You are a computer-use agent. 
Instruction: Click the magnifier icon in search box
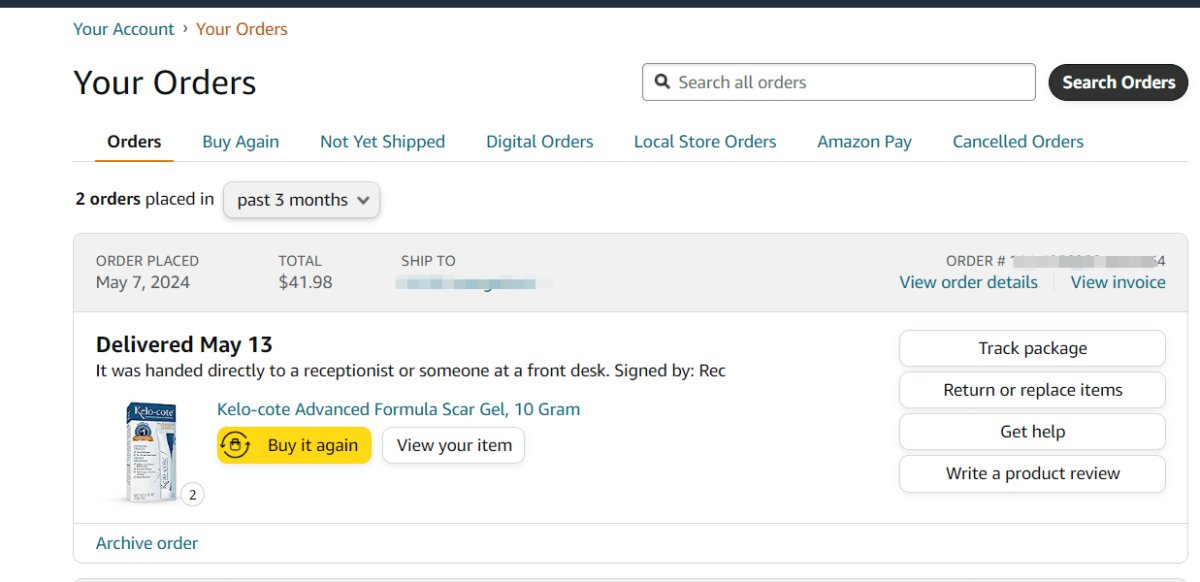coord(662,82)
